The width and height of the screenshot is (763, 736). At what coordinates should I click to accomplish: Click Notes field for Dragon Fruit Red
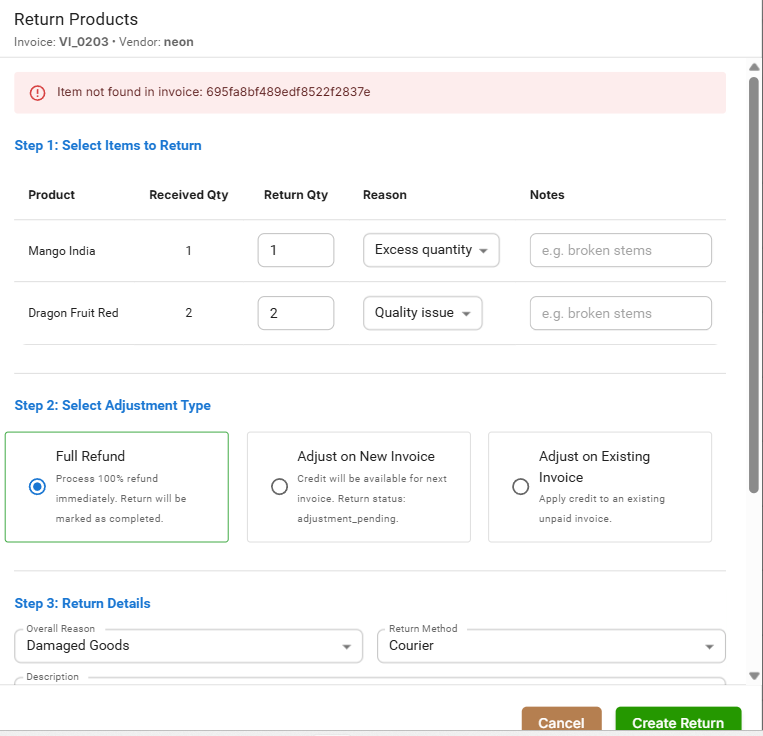click(620, 313)
